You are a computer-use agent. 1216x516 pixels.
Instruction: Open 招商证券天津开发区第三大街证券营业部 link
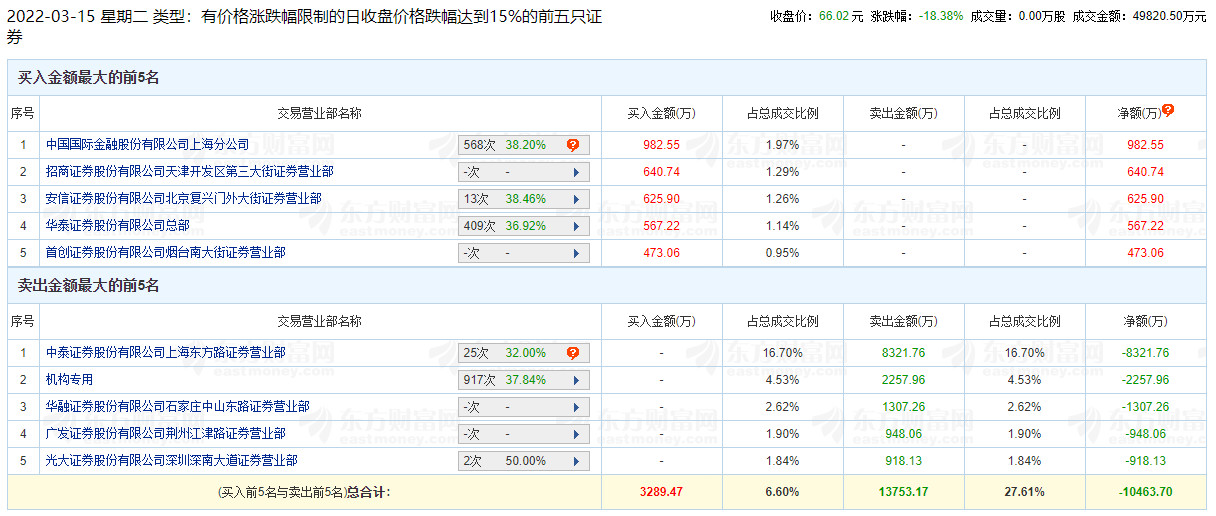(189, 172)
